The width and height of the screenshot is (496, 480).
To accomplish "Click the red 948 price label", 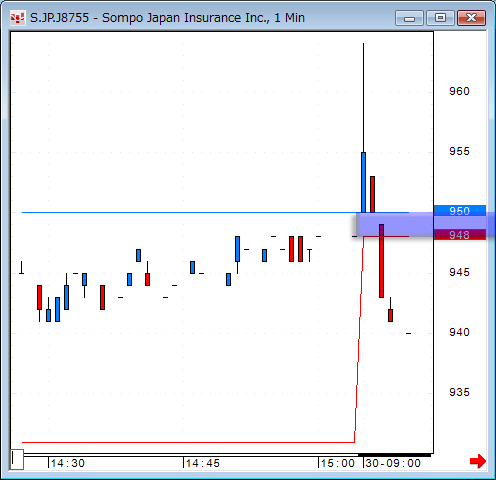I will pyautogui.click(x=460, y=235).
